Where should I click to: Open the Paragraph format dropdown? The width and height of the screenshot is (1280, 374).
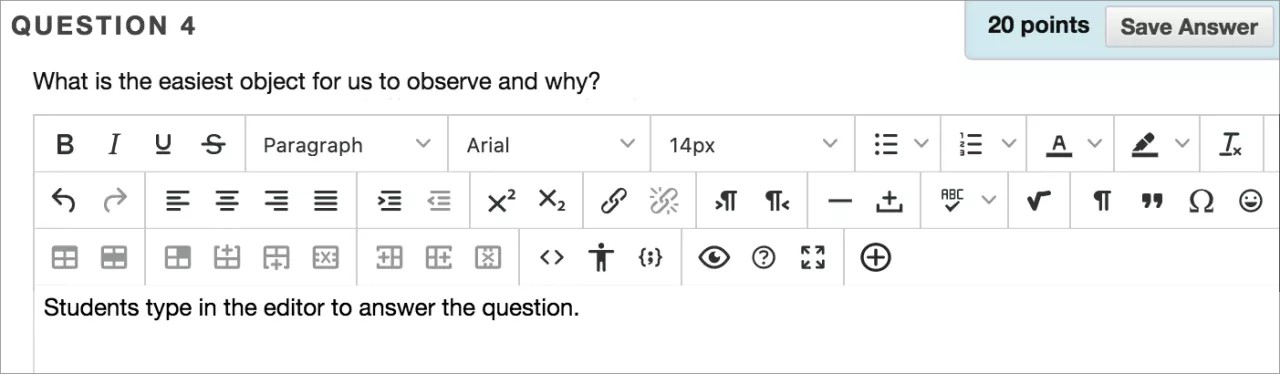pos(346,145)
